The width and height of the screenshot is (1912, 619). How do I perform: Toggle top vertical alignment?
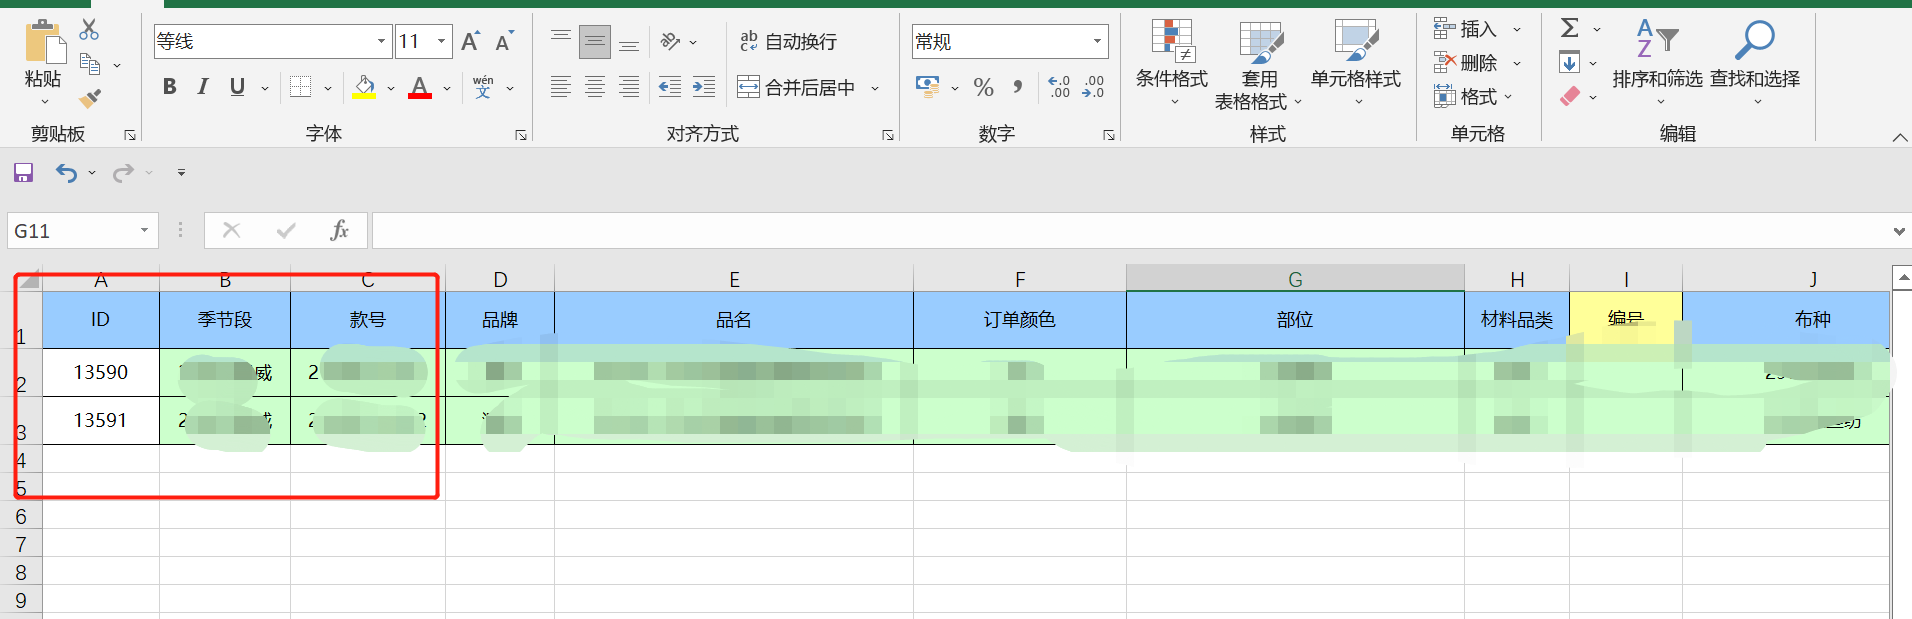pyautogui.click(x=561, y=41)
